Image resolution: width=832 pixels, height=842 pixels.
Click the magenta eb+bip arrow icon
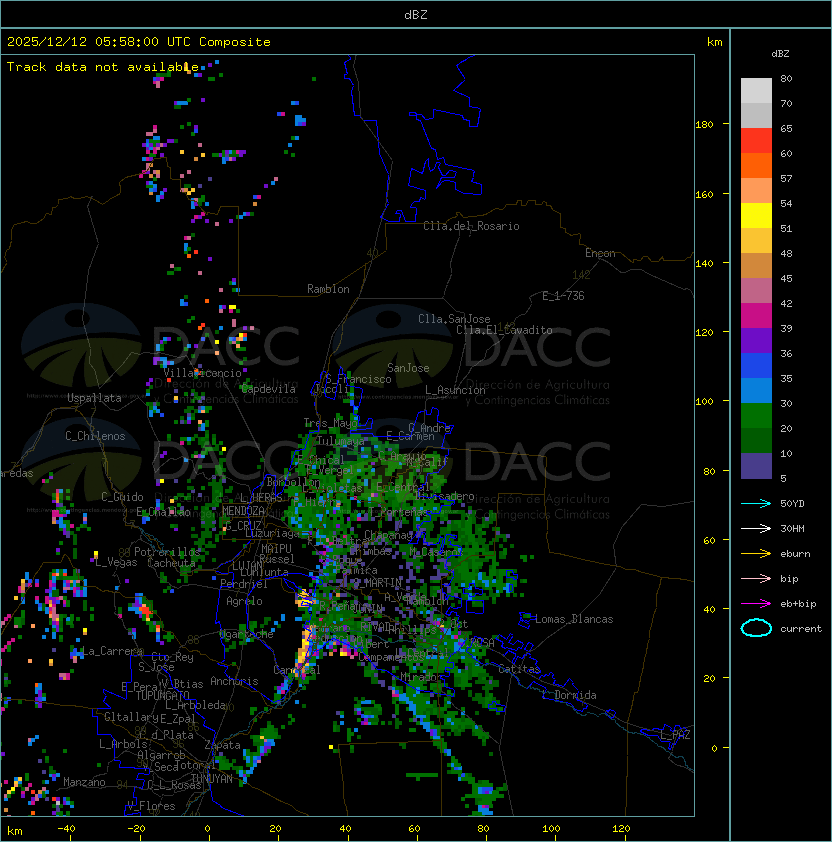pyautogui.click(x=756, y=604)
